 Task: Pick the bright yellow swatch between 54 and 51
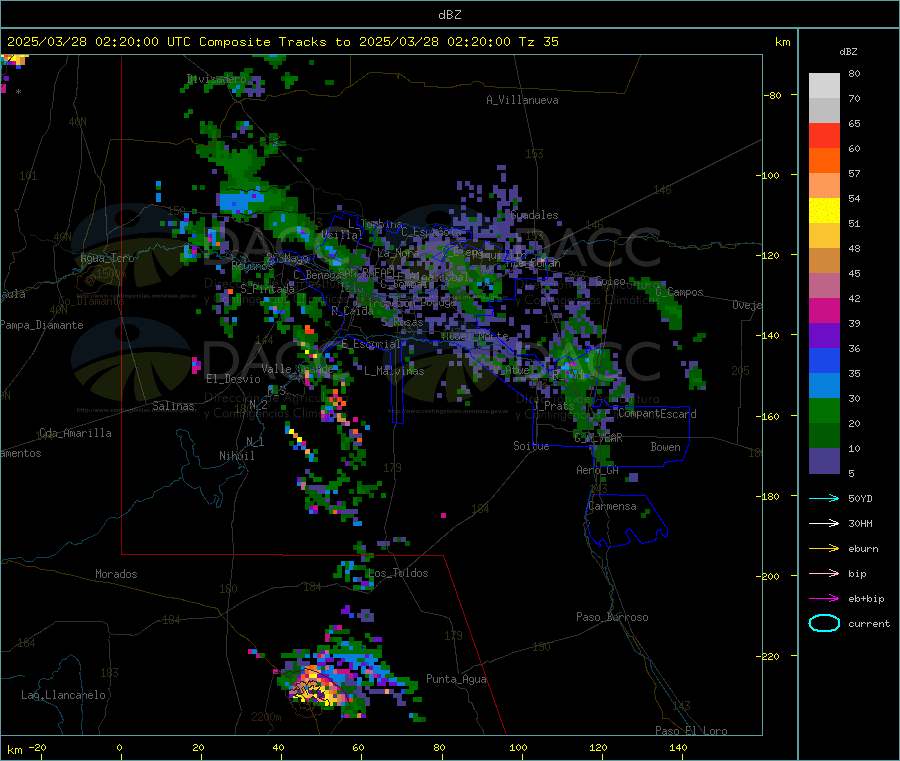(x=824, y=211)
